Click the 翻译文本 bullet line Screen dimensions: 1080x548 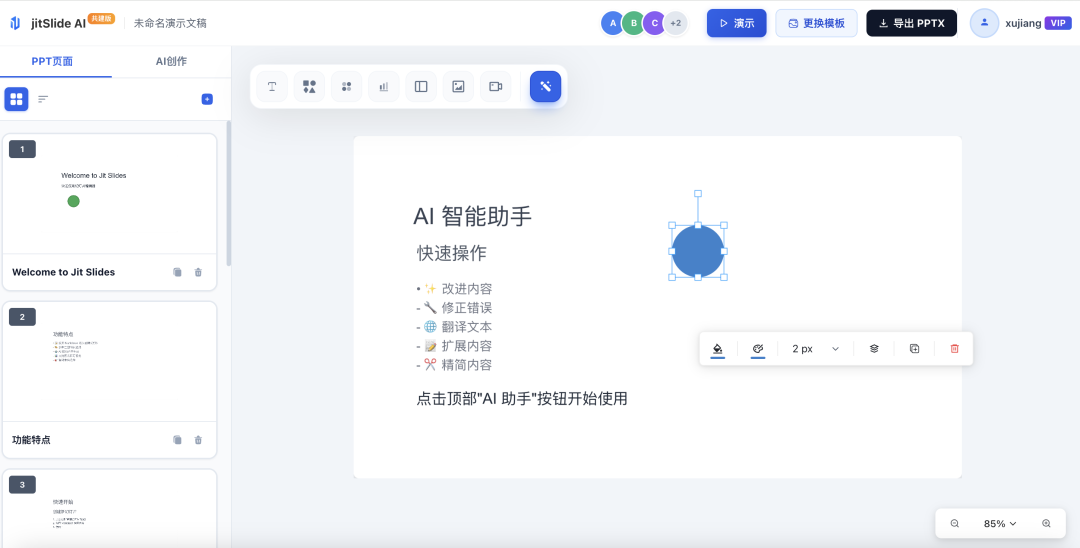[x=455, y=327]
